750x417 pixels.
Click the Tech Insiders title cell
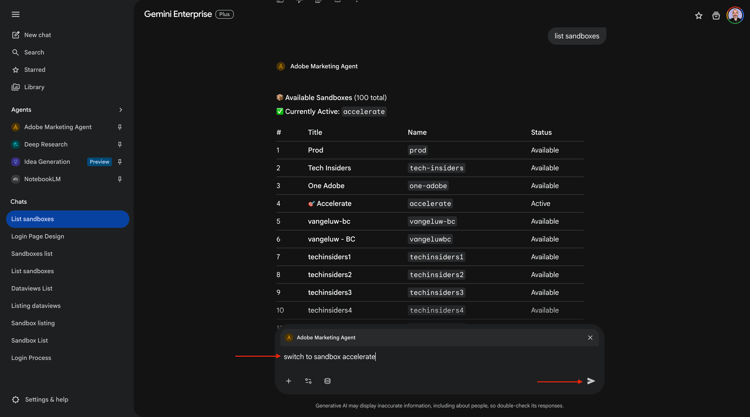(329, 168)
